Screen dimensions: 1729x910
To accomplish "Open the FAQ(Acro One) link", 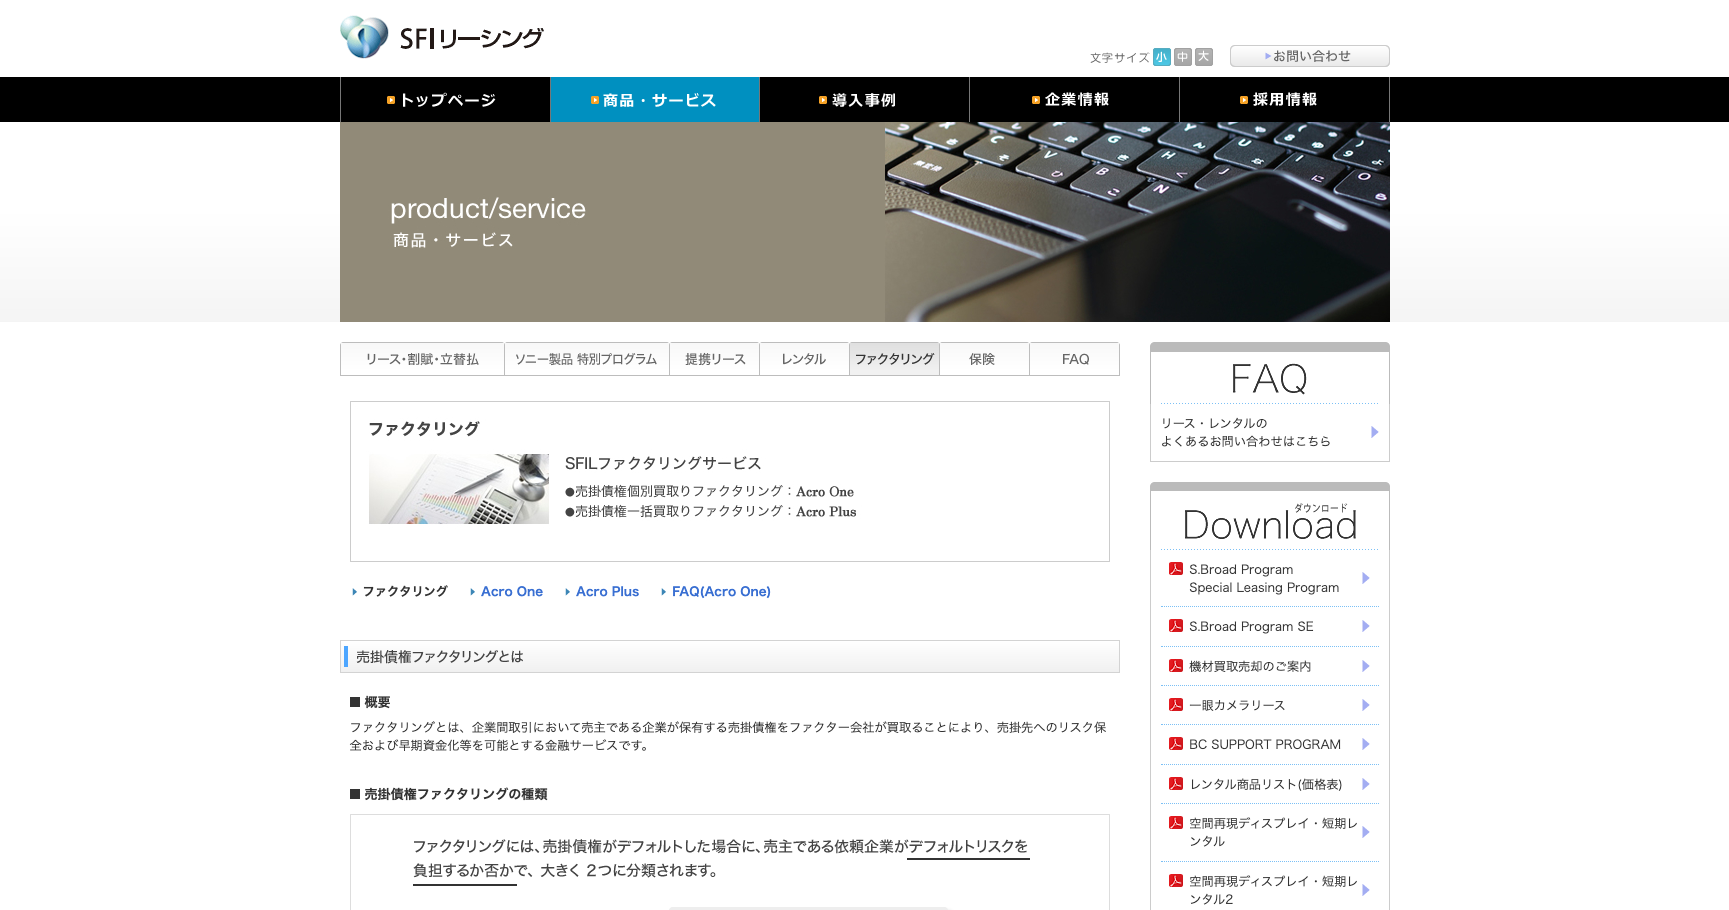I will point(721,591).
